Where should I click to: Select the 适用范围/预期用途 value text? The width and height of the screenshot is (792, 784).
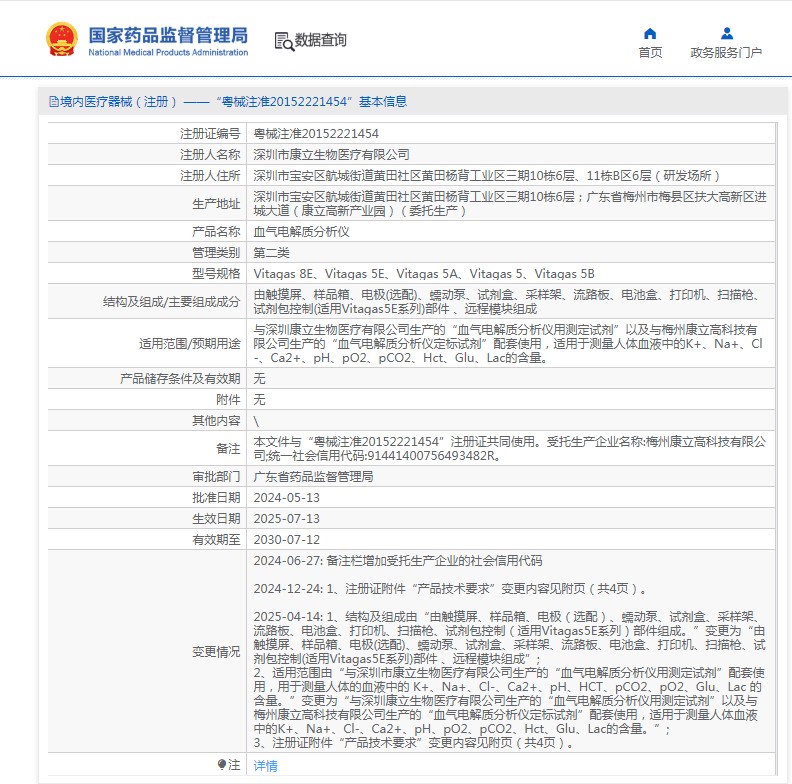(x=508, y=344)
